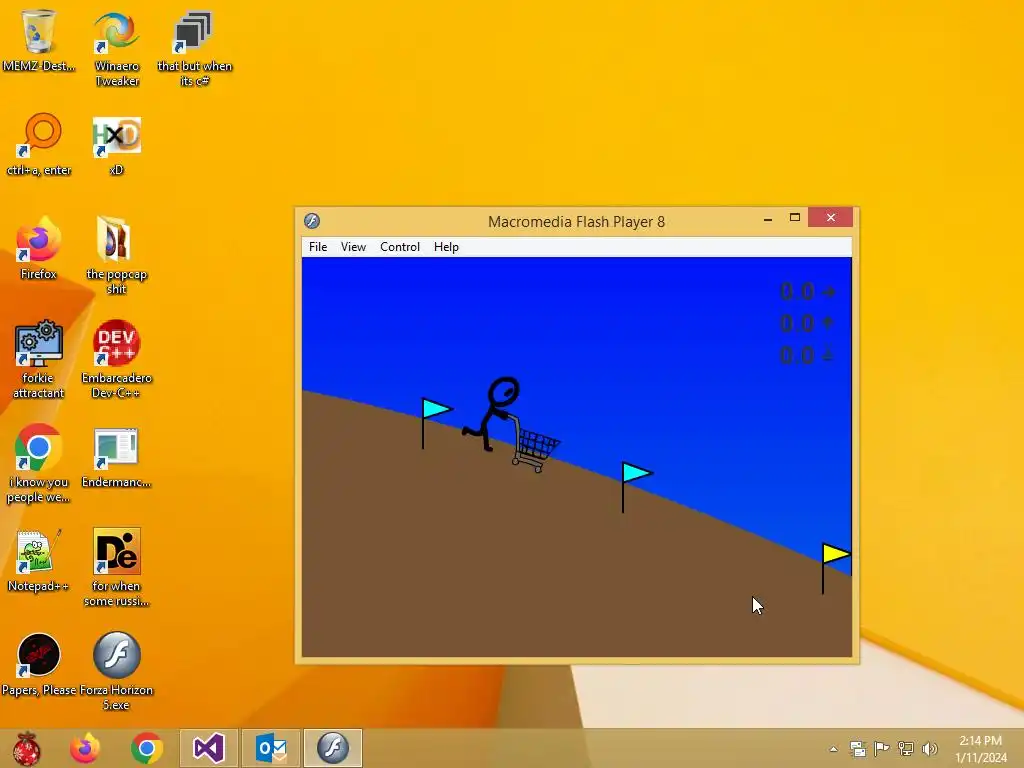Select the HxD 'xD' desktop icon
This screenshot has height=768, width=1024.
click(x=117, y=145)
